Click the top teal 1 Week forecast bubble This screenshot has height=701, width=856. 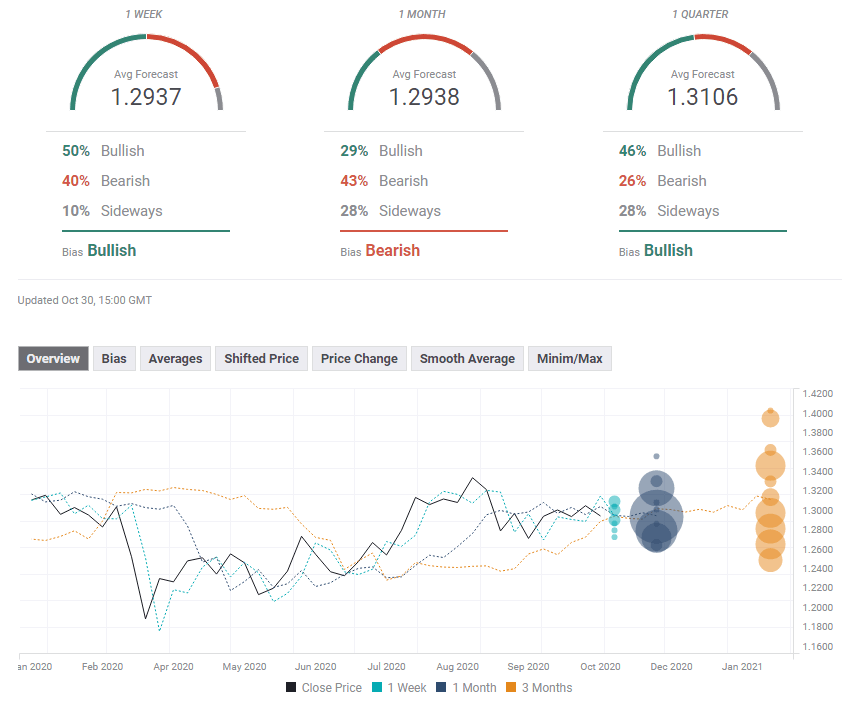614,502
